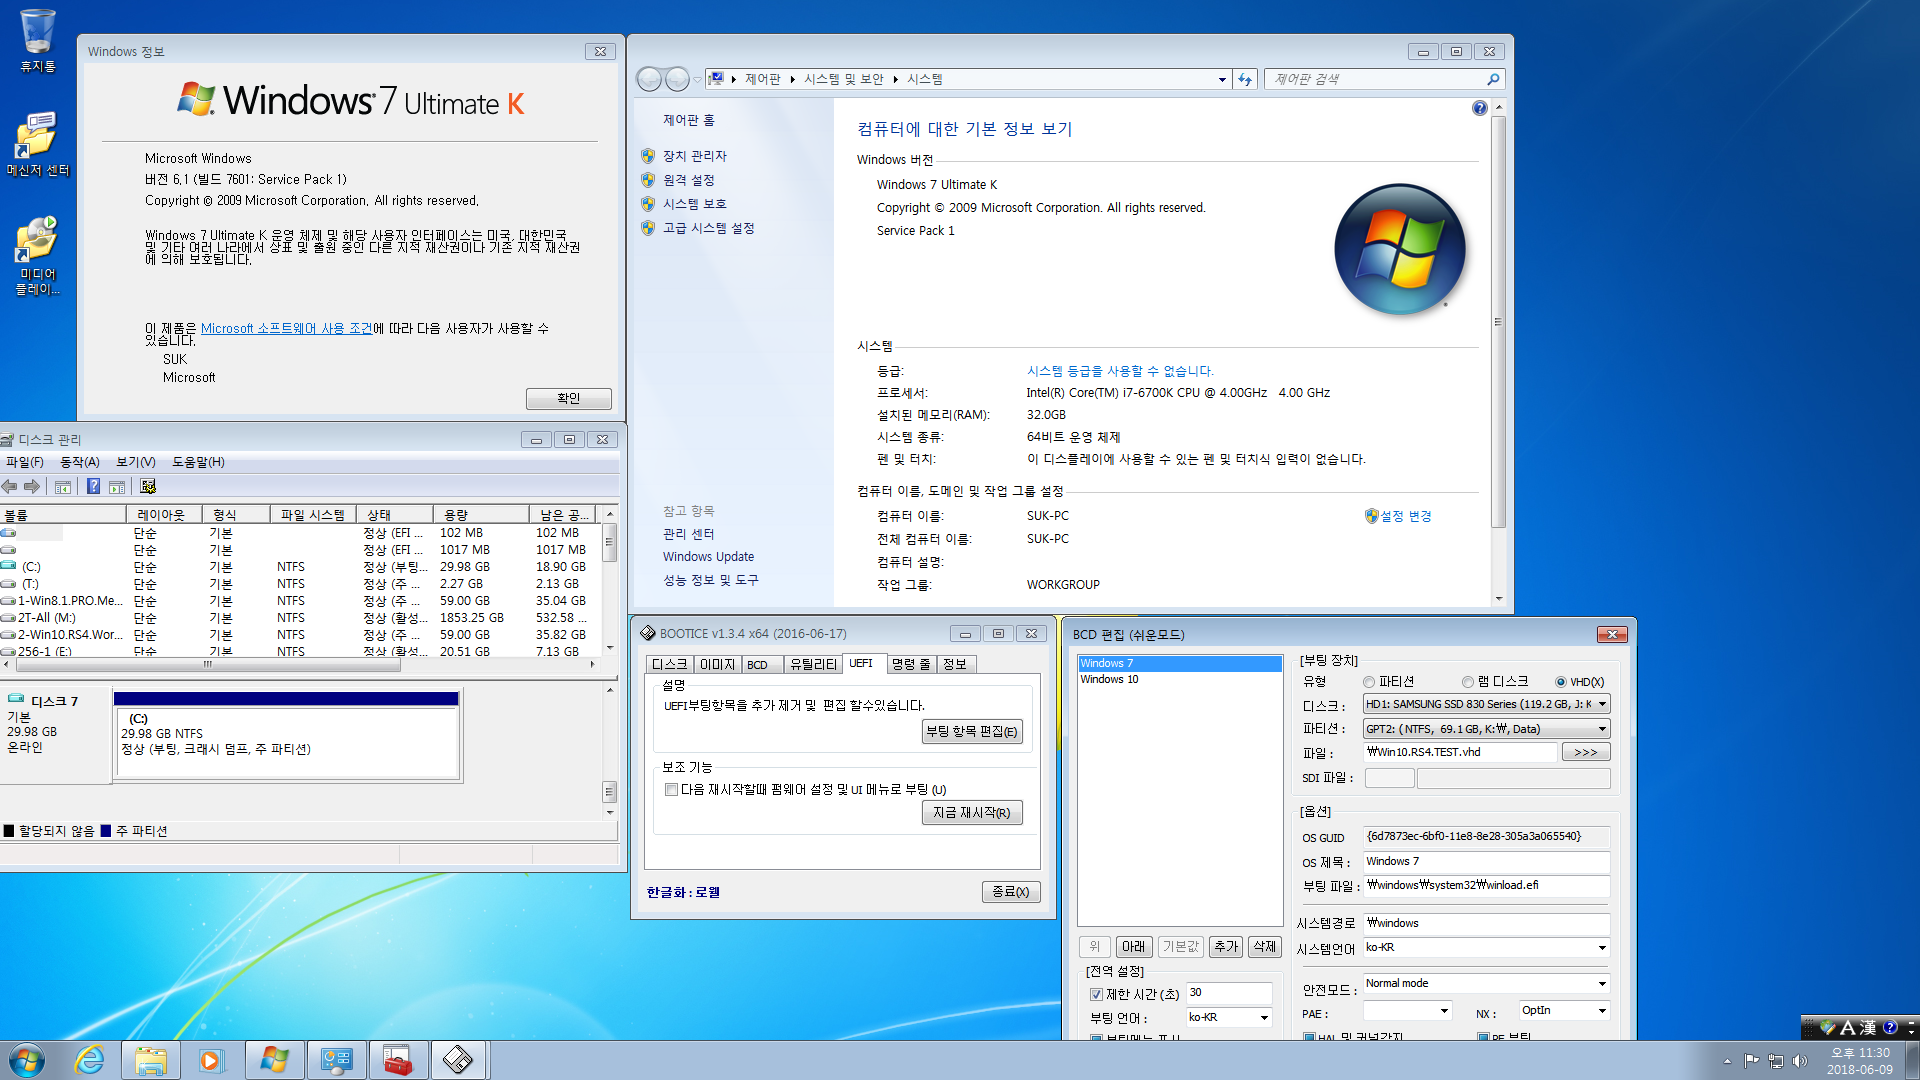Open the Media Player desktop shortcut
Viewport: 1920px width, 1080px height.
[x=37, y=255]
